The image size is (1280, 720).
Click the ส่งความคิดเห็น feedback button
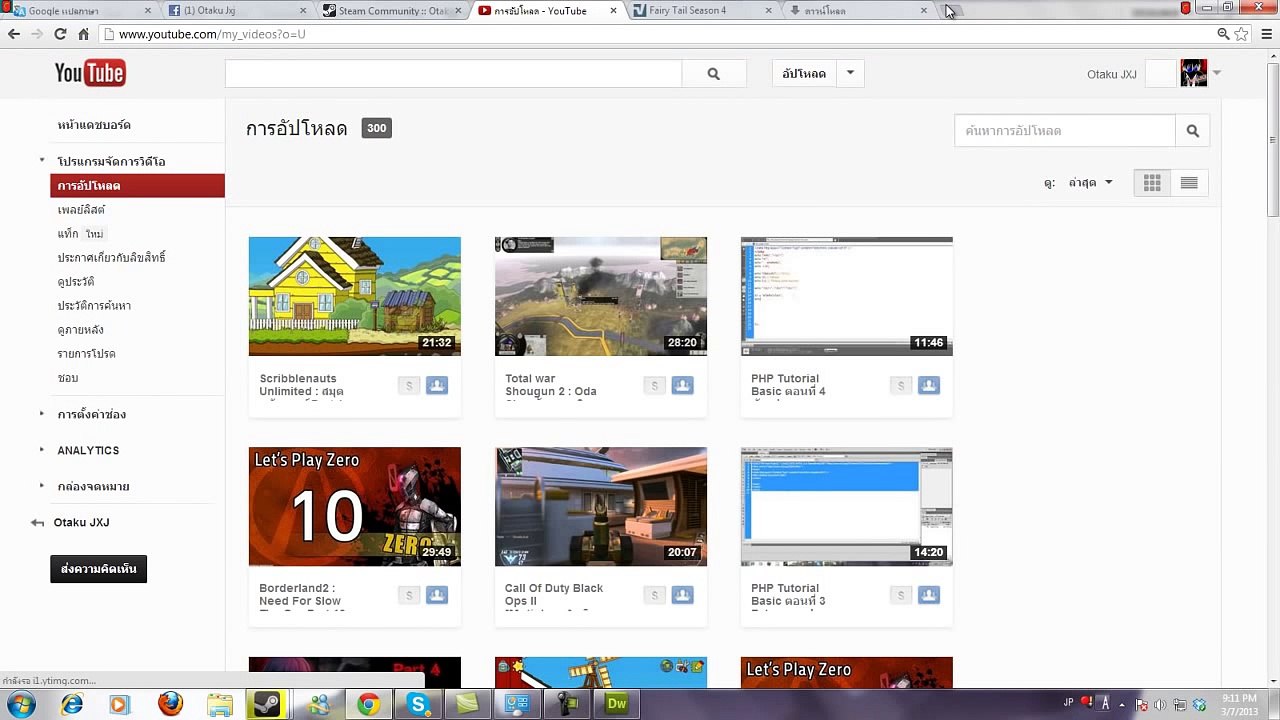pos(98,569)
